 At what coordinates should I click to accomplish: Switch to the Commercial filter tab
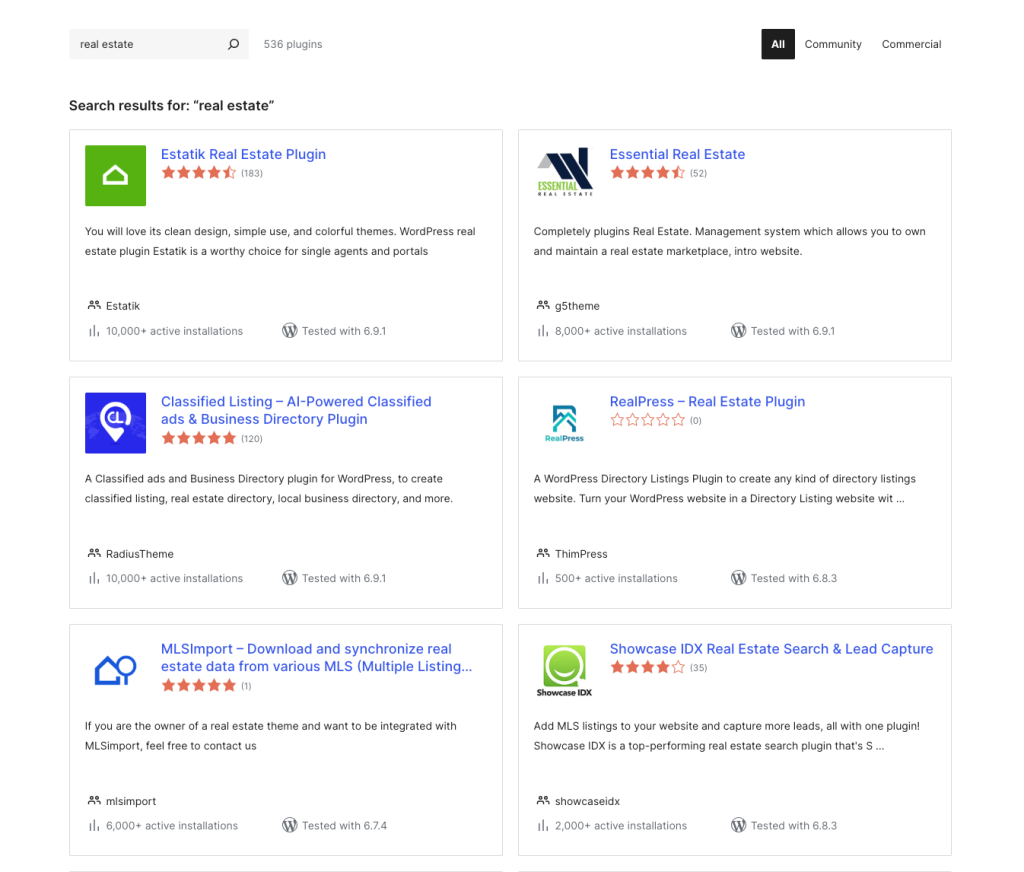point(911,44)
